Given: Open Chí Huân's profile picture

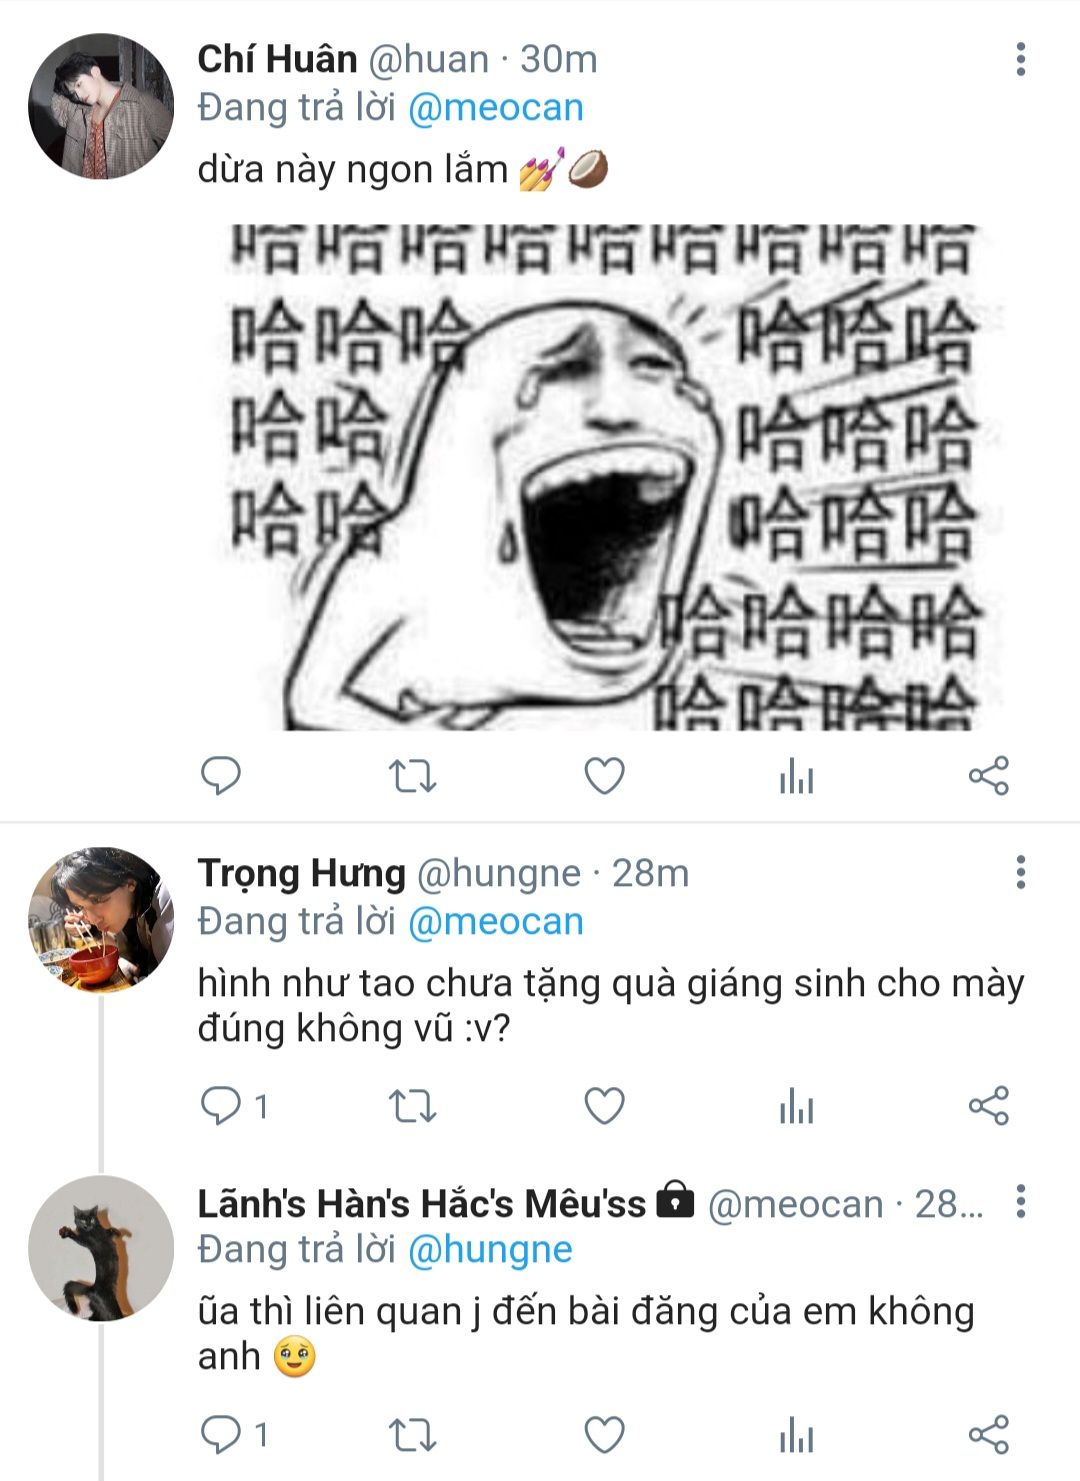Looking at the screenshot, I should [101, 106].
